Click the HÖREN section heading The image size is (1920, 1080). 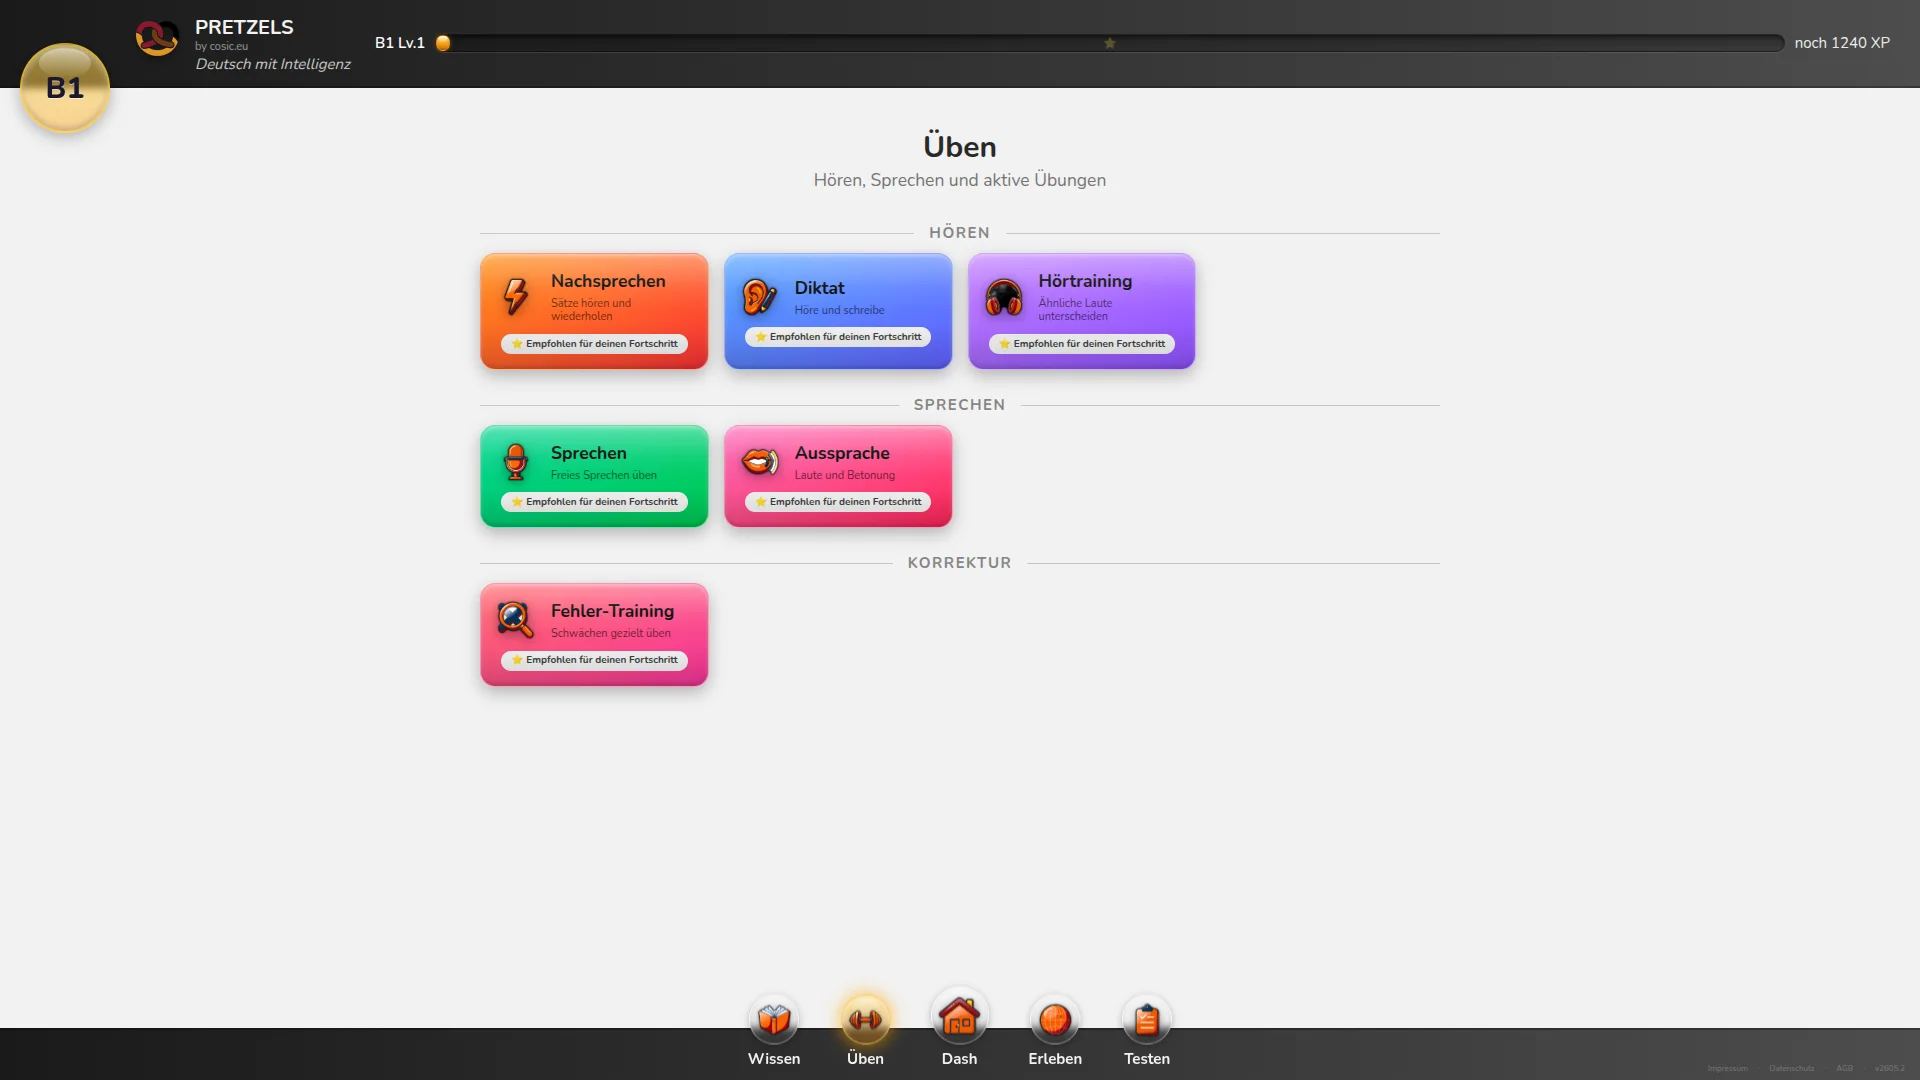coord(959,233)
